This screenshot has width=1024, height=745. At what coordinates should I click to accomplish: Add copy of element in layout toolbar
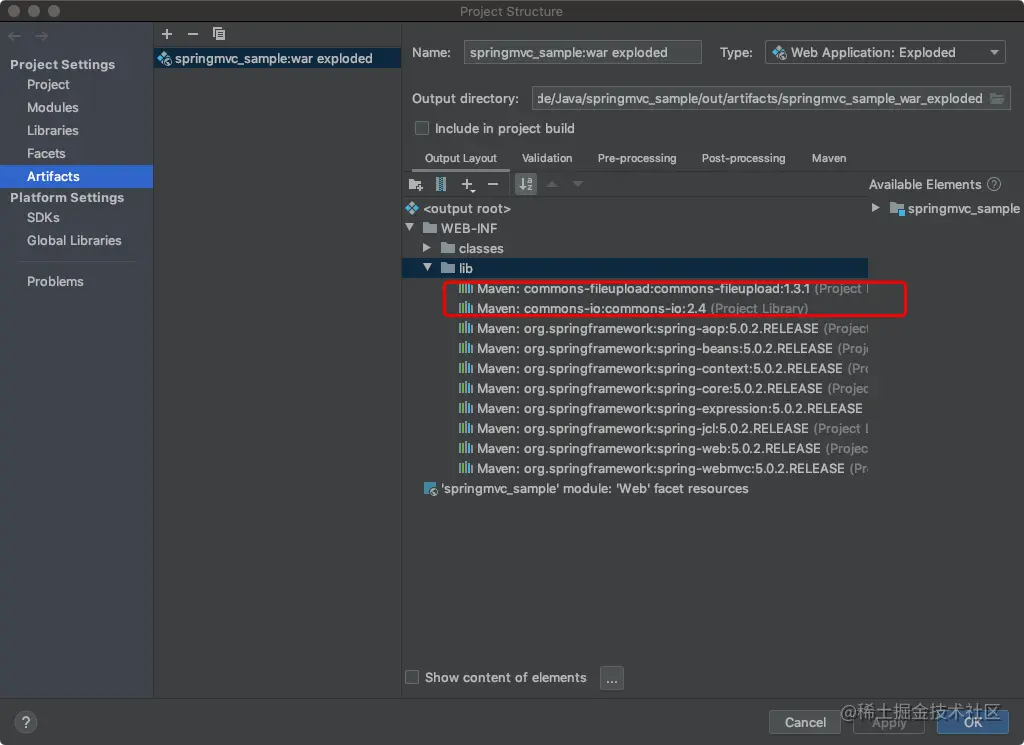(468, 185)
